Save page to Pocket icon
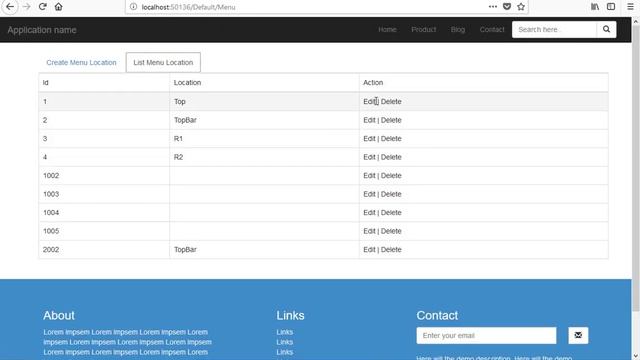 (x=507, y=7)
